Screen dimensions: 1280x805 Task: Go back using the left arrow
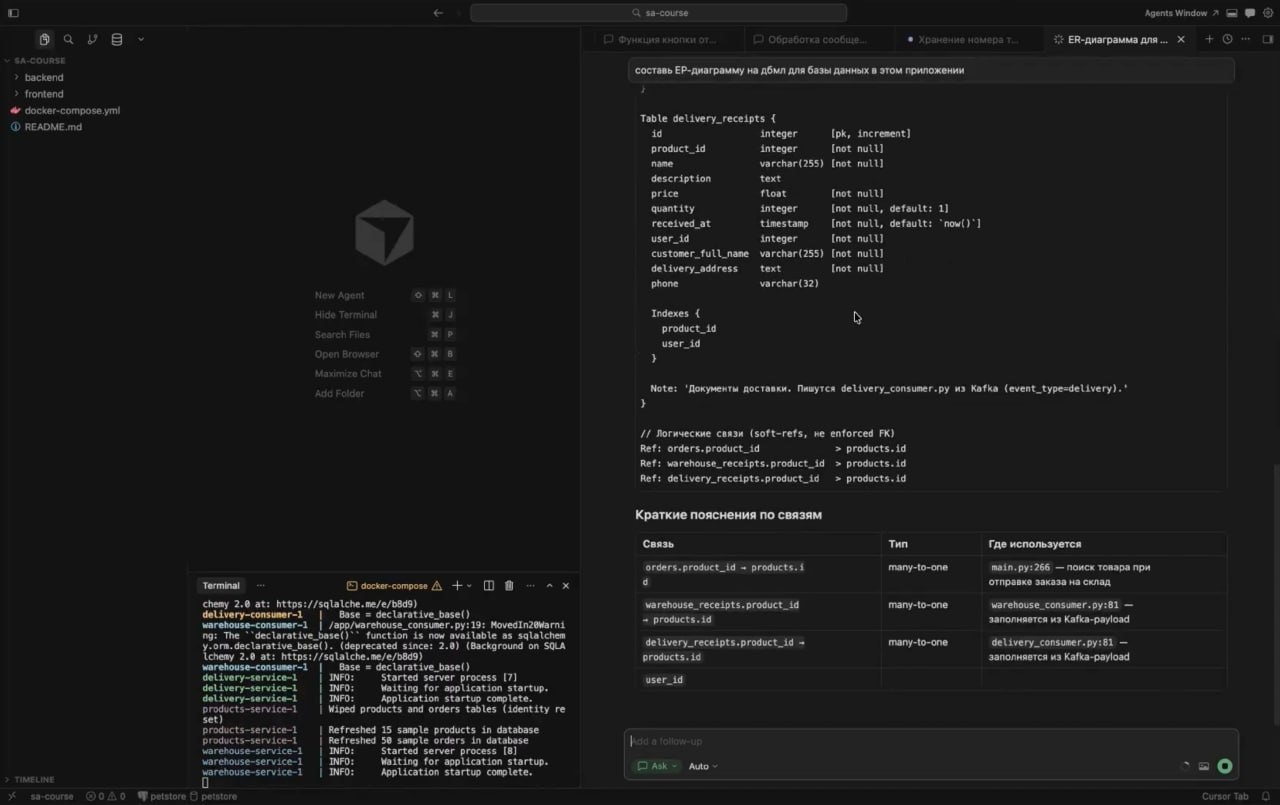point(438,13)
